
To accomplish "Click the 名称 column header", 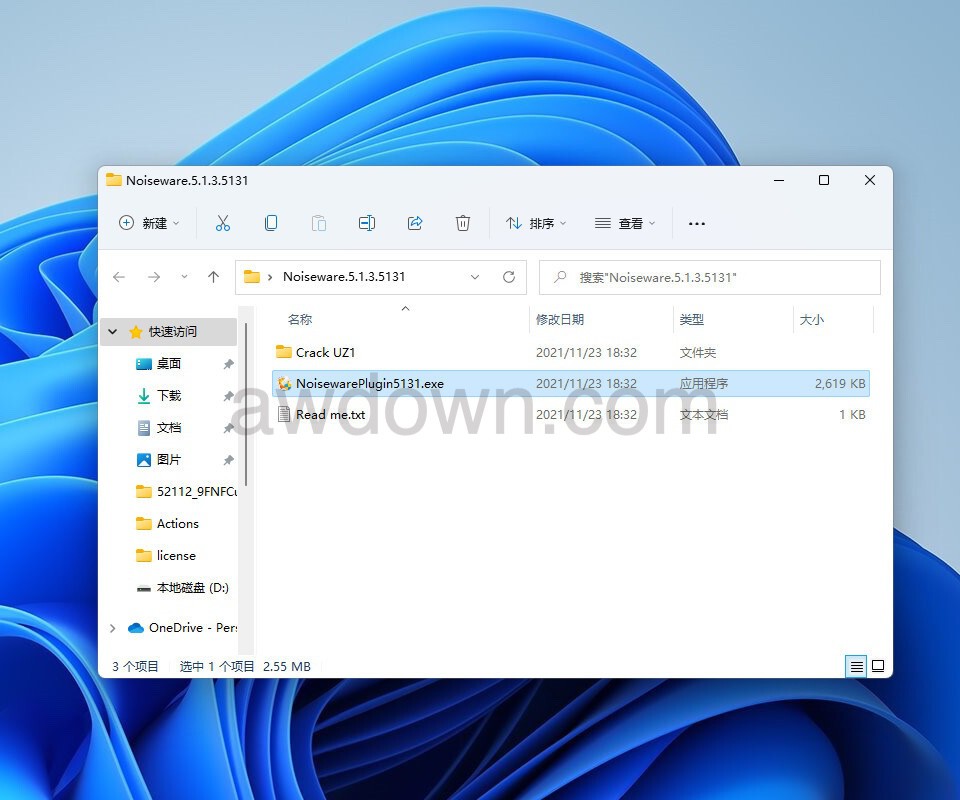I will pos(300,320).
